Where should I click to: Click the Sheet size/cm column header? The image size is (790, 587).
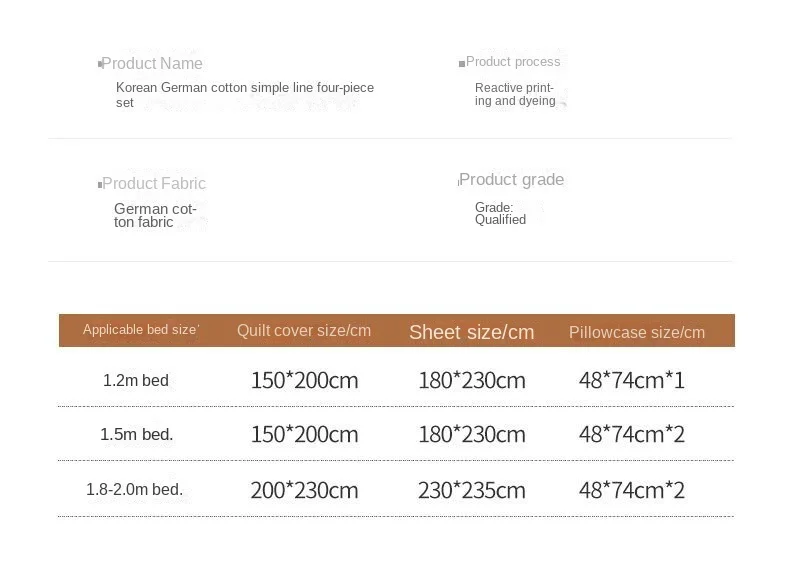pyautogui.click(x=471, y=332)
